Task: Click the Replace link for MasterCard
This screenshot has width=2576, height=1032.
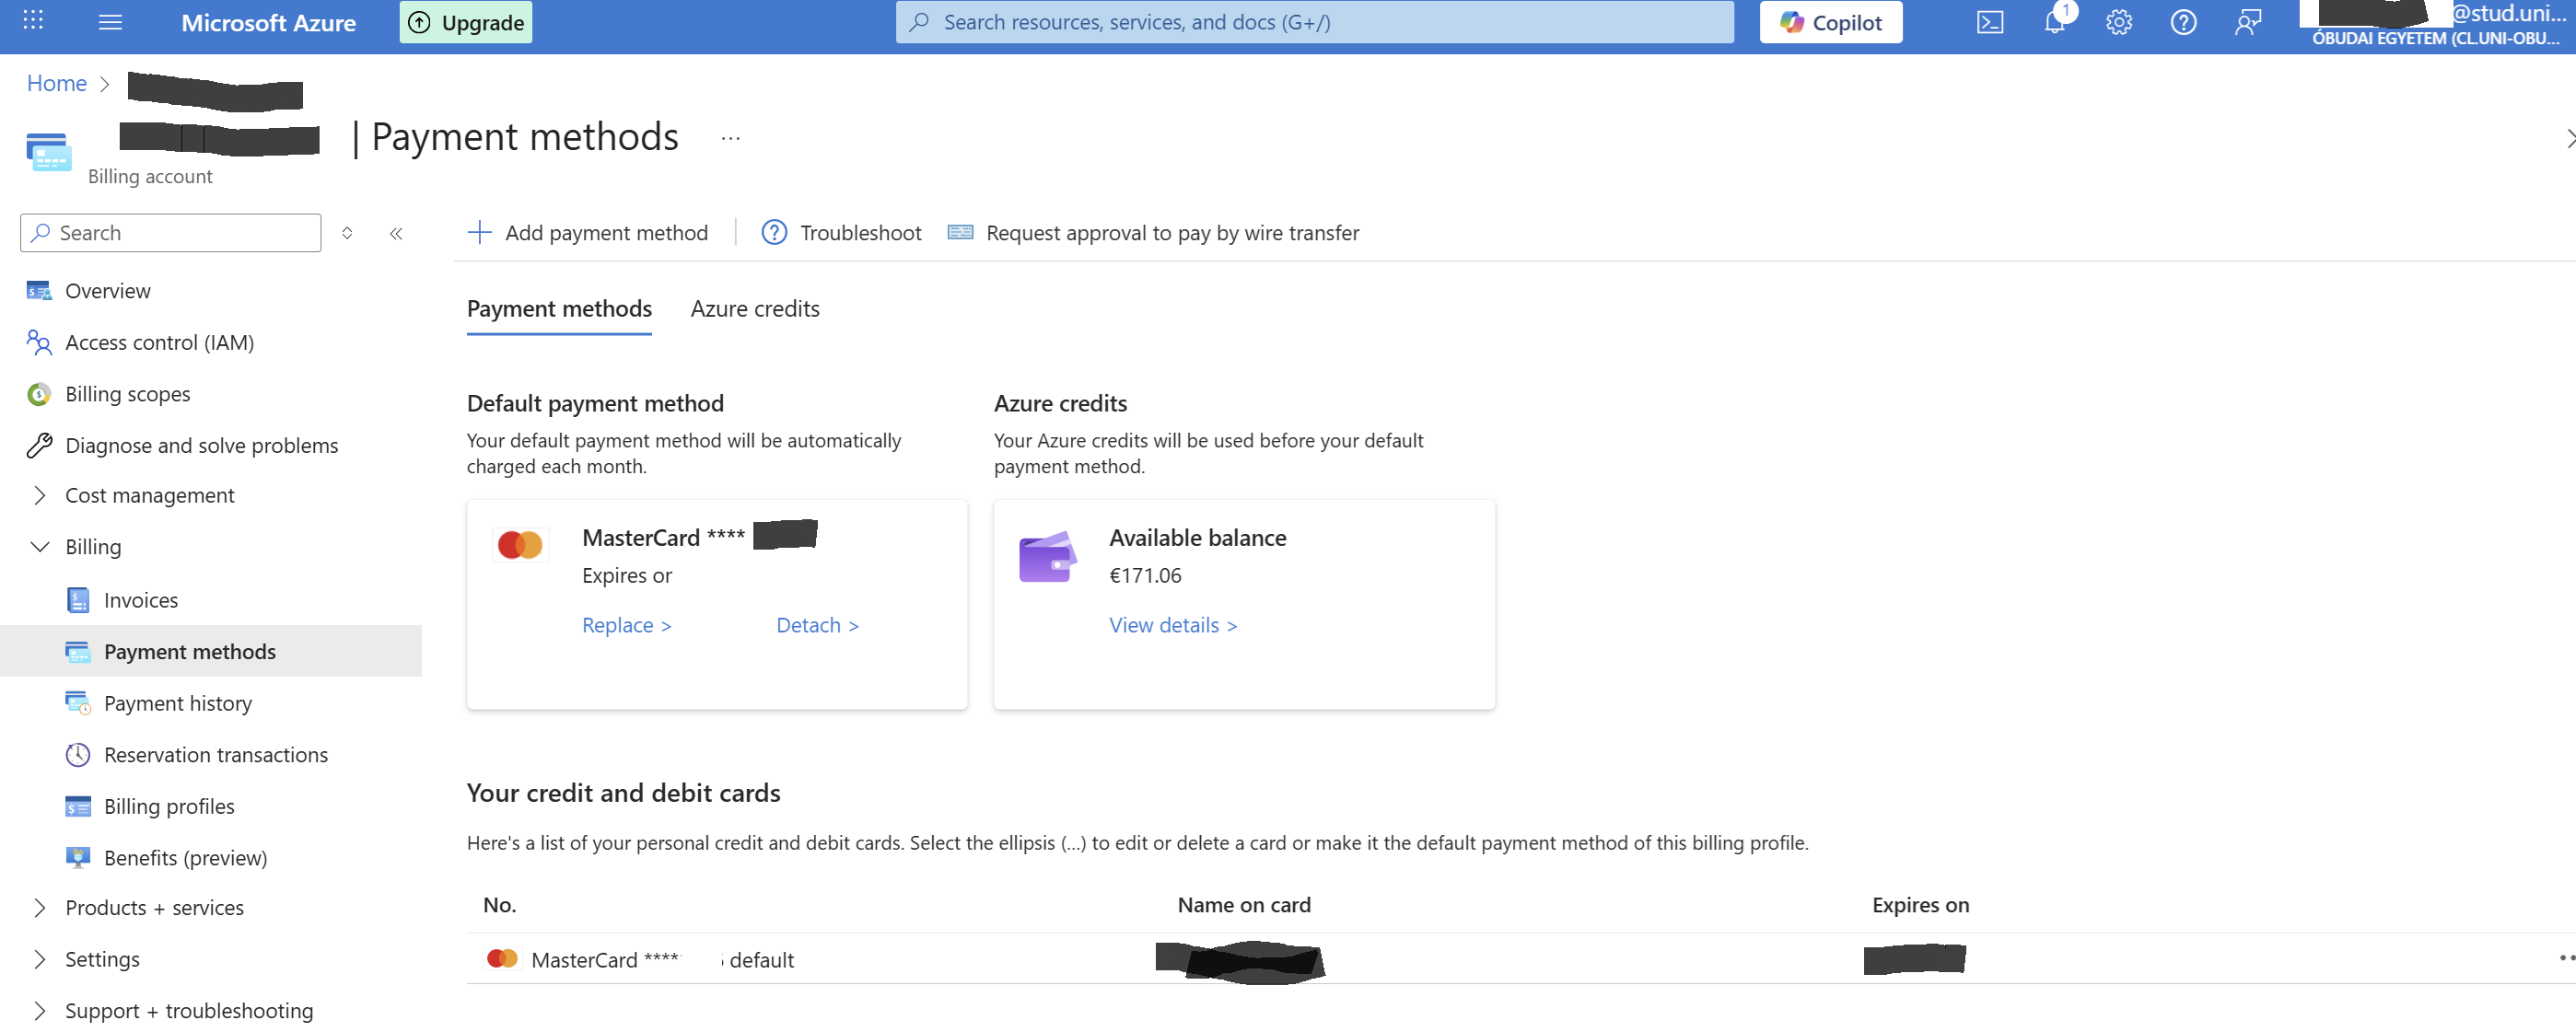Action: point(626,625)
